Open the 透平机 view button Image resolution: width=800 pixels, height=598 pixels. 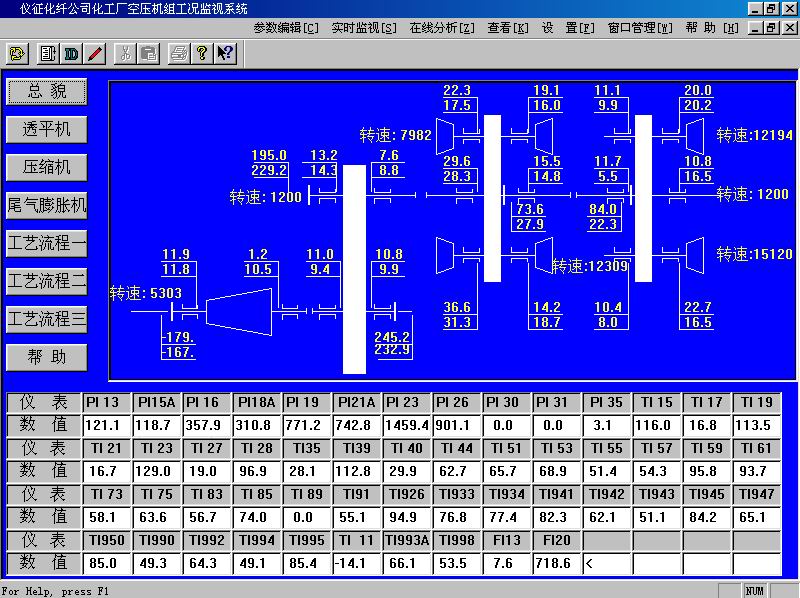click(46, 129)
